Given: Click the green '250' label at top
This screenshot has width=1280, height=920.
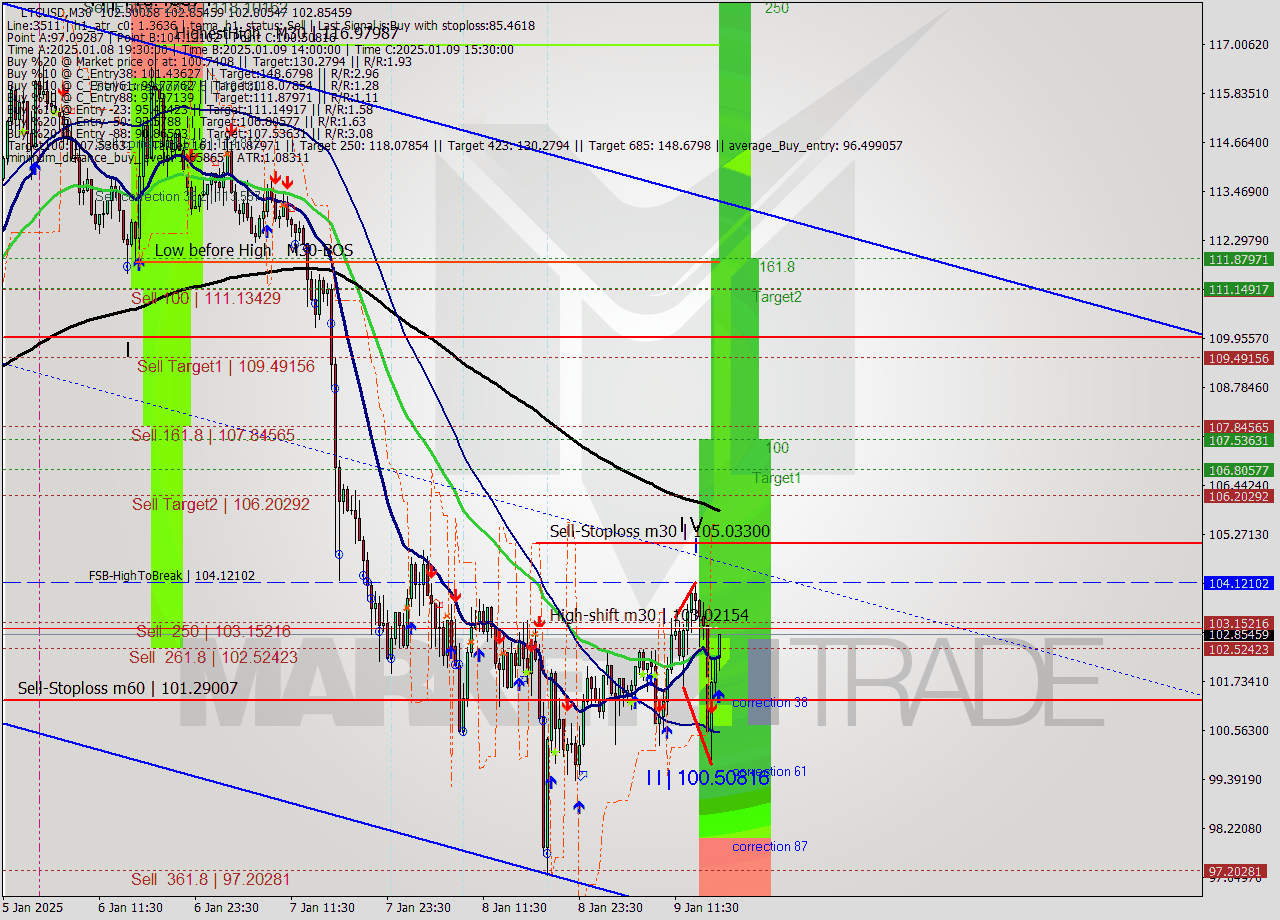Looking at the screenshot, I should (x=777, y=8).
